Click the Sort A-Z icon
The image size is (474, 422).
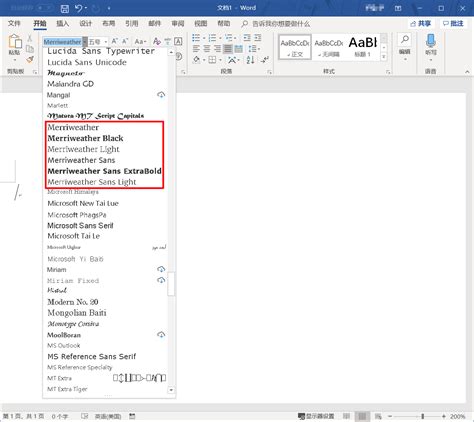[250, 60]
